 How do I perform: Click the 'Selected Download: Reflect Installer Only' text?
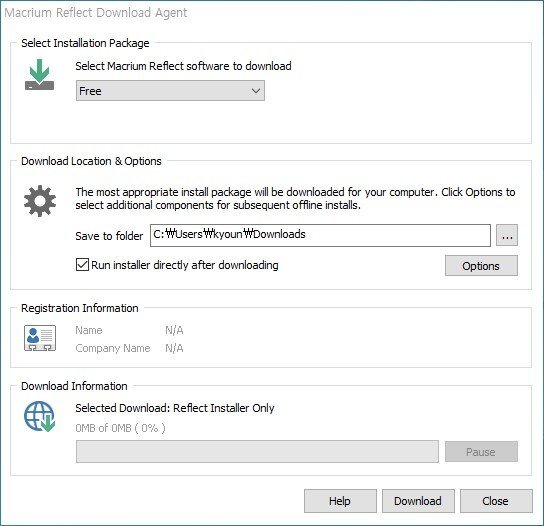(175, 408)
